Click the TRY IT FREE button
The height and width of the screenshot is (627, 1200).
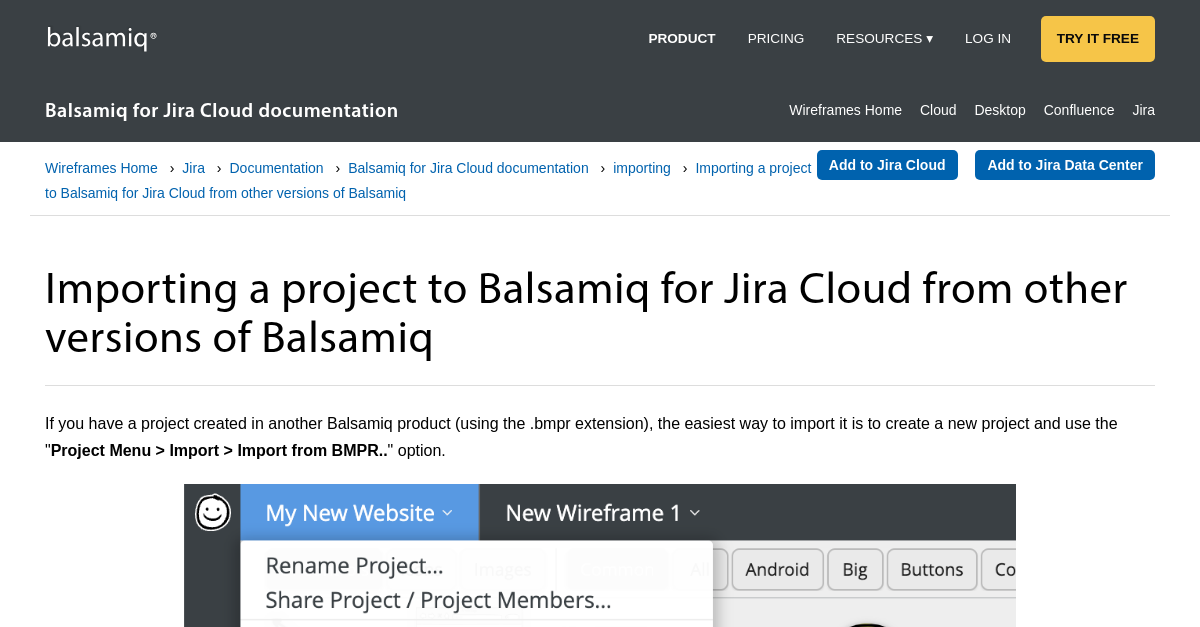[x=1097, y=38]
